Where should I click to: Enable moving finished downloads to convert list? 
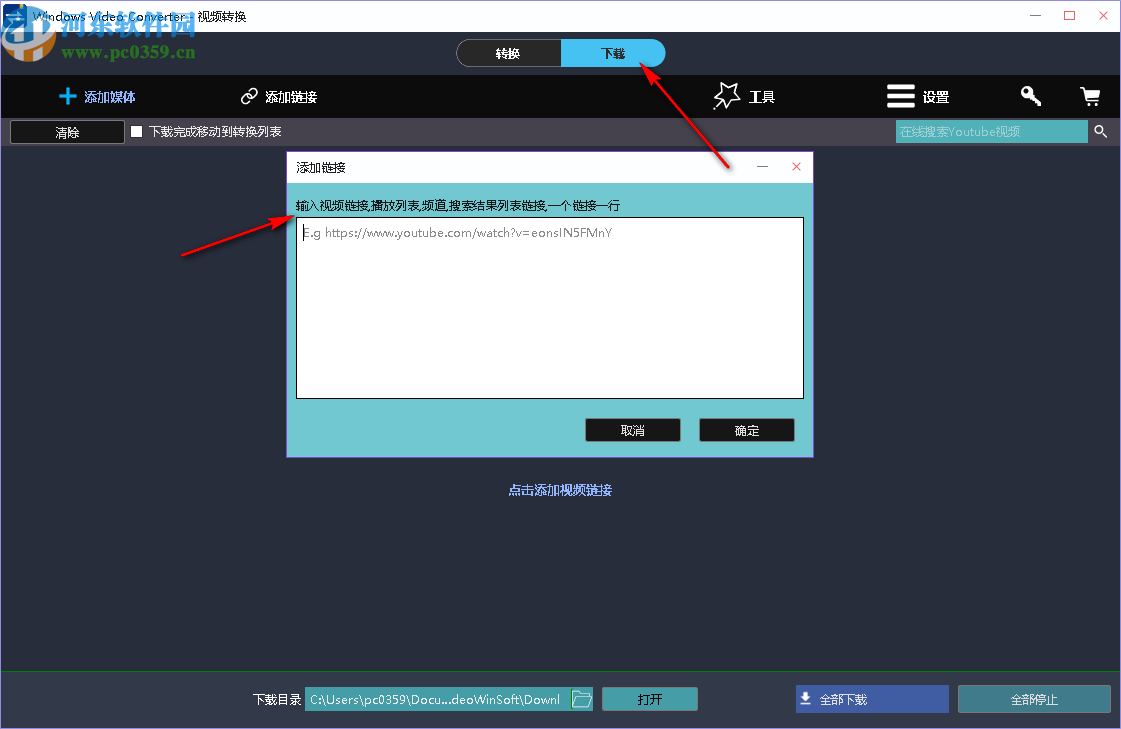pos(136,130)
